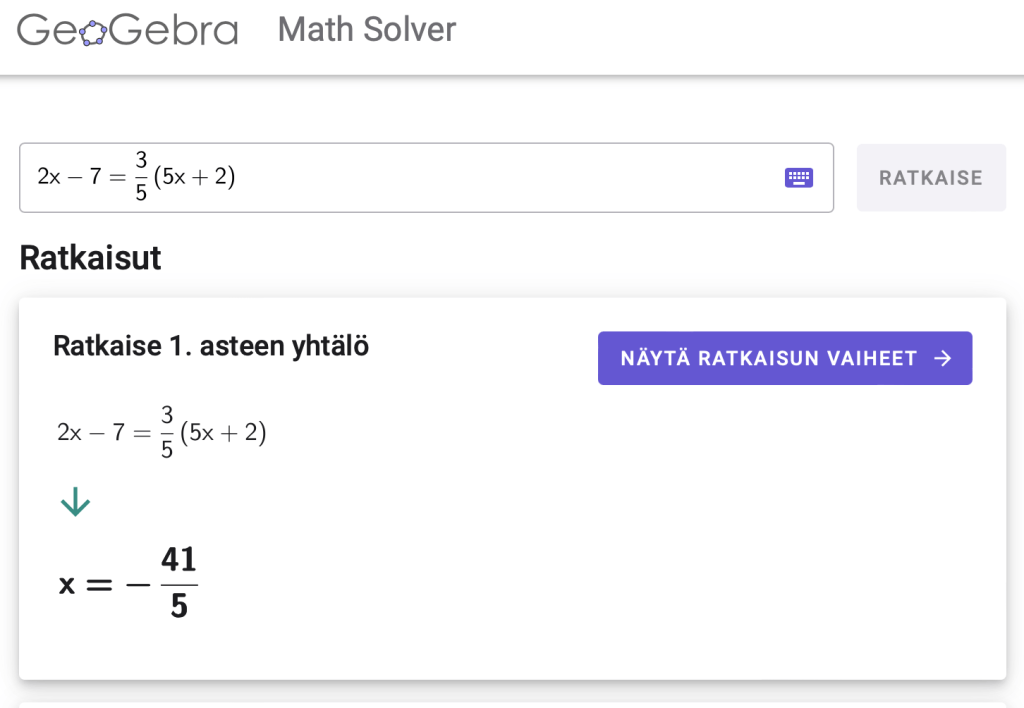Click the arrow inside Näytä ratkaisun vaiheet
The width and height of the screenshot is (1024, 708).
pos(941,358)
